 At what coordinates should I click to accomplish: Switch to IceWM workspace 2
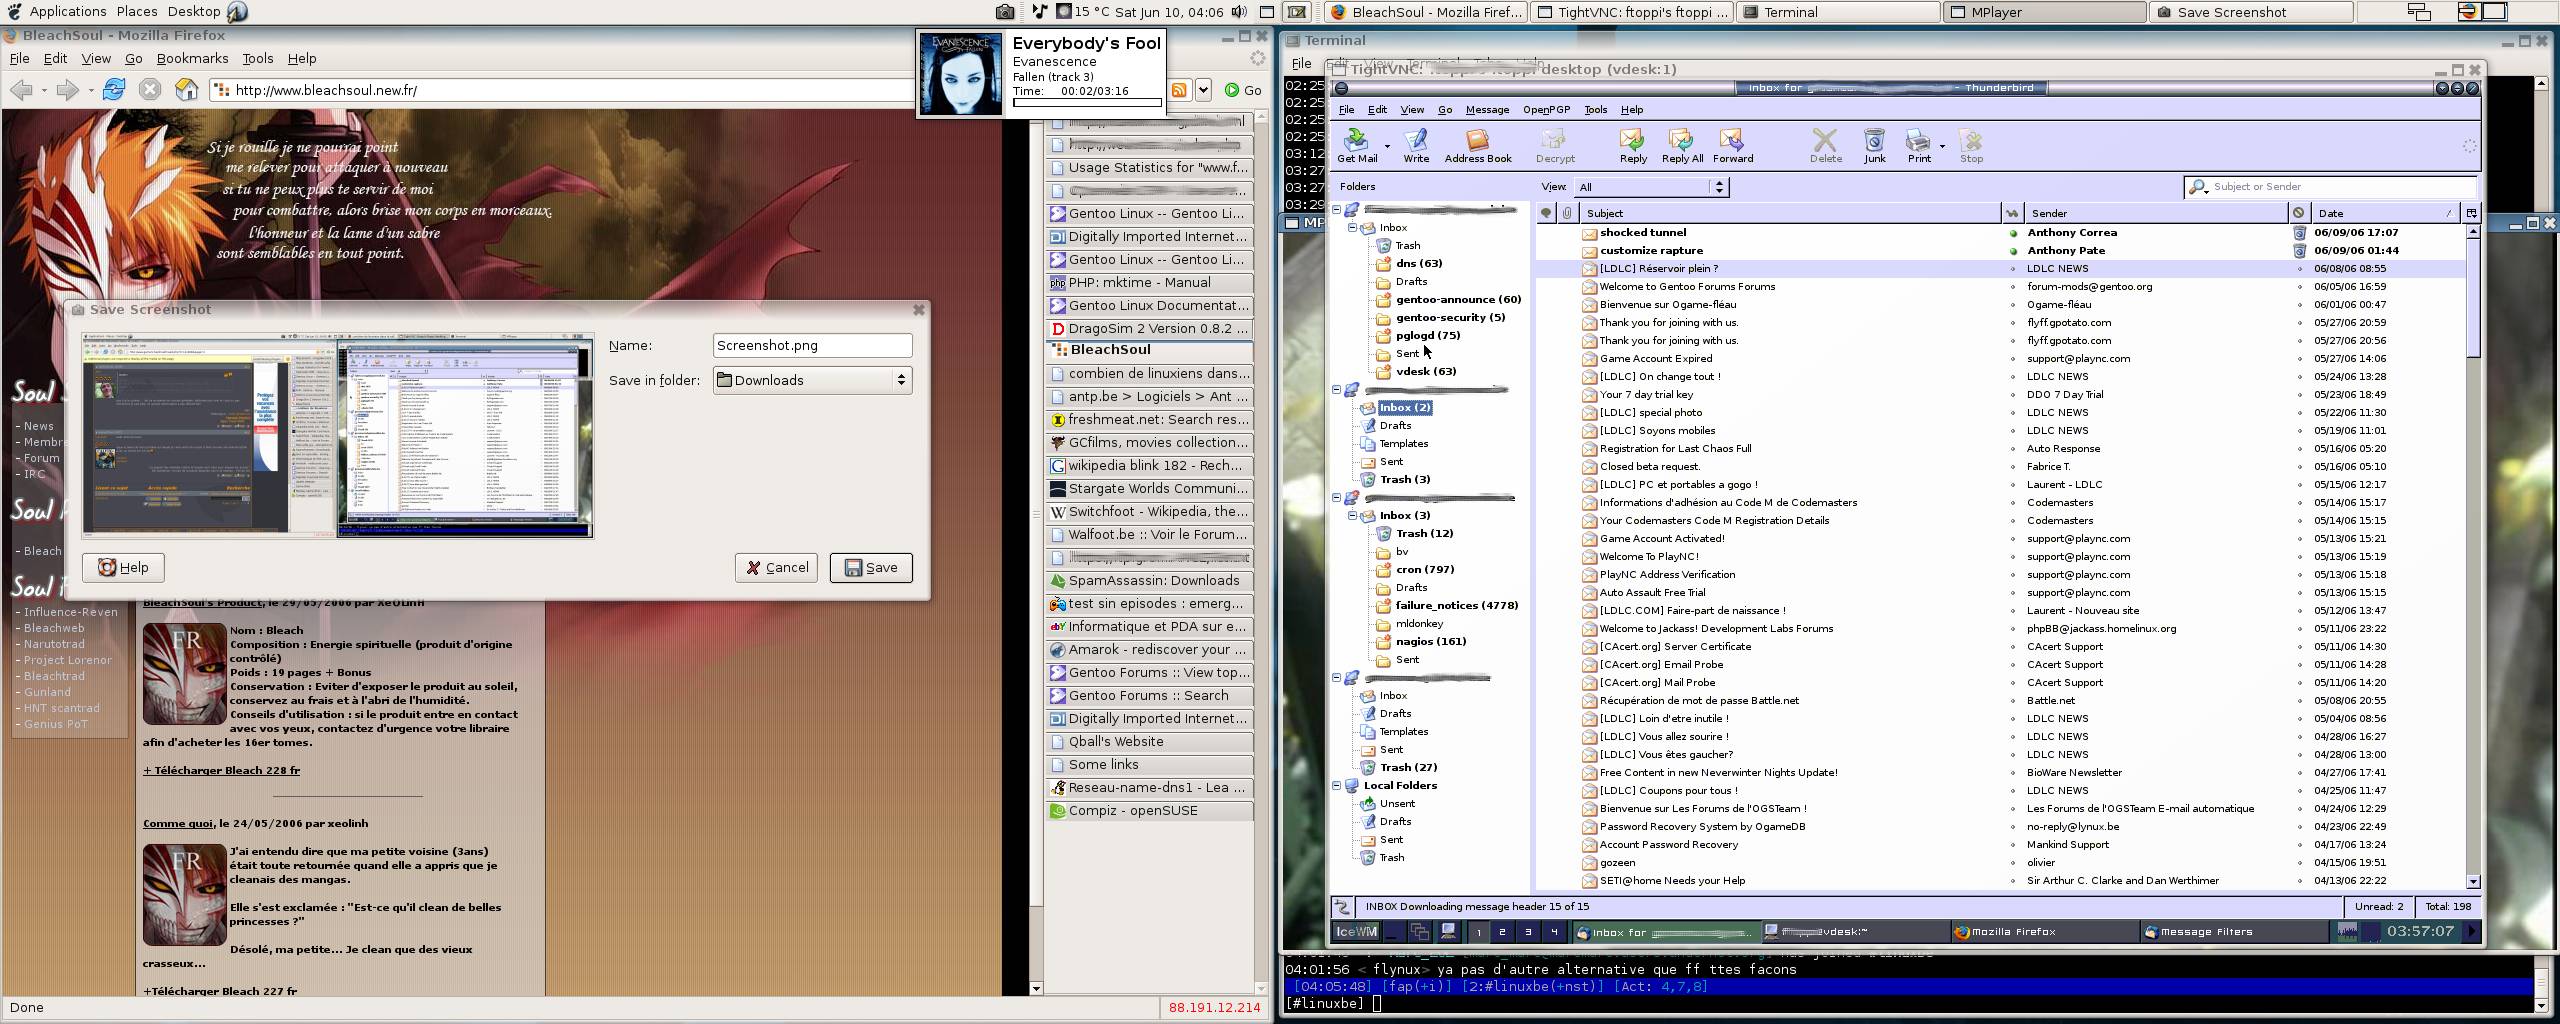[1502, 932]
